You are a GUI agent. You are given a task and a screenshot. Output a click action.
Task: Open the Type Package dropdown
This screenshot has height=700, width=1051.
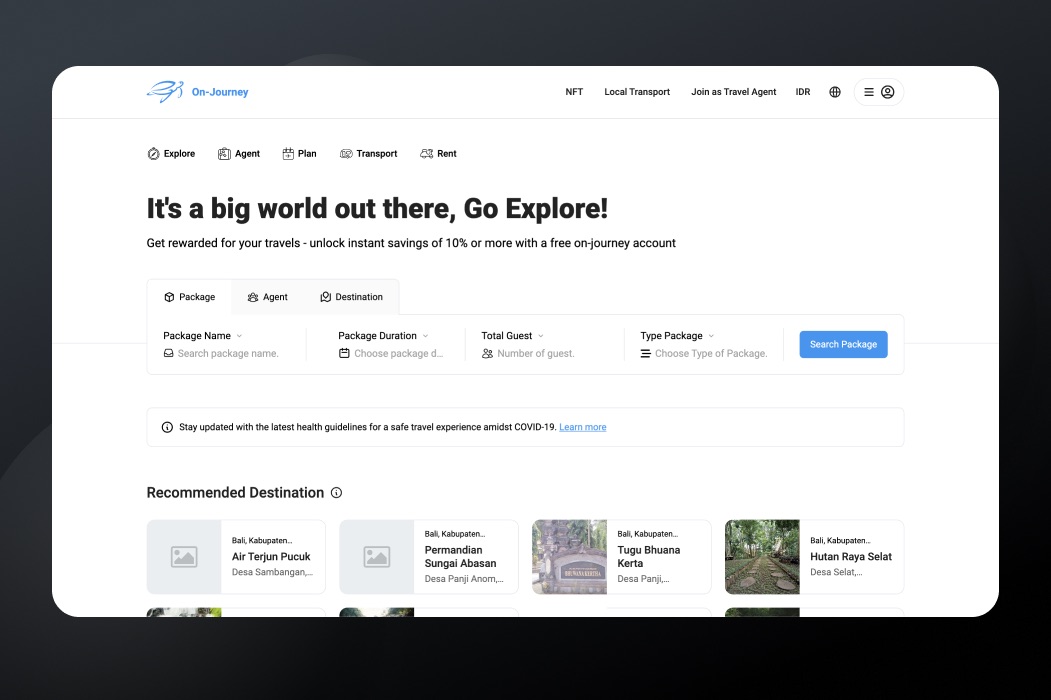[x=711, y=336]
